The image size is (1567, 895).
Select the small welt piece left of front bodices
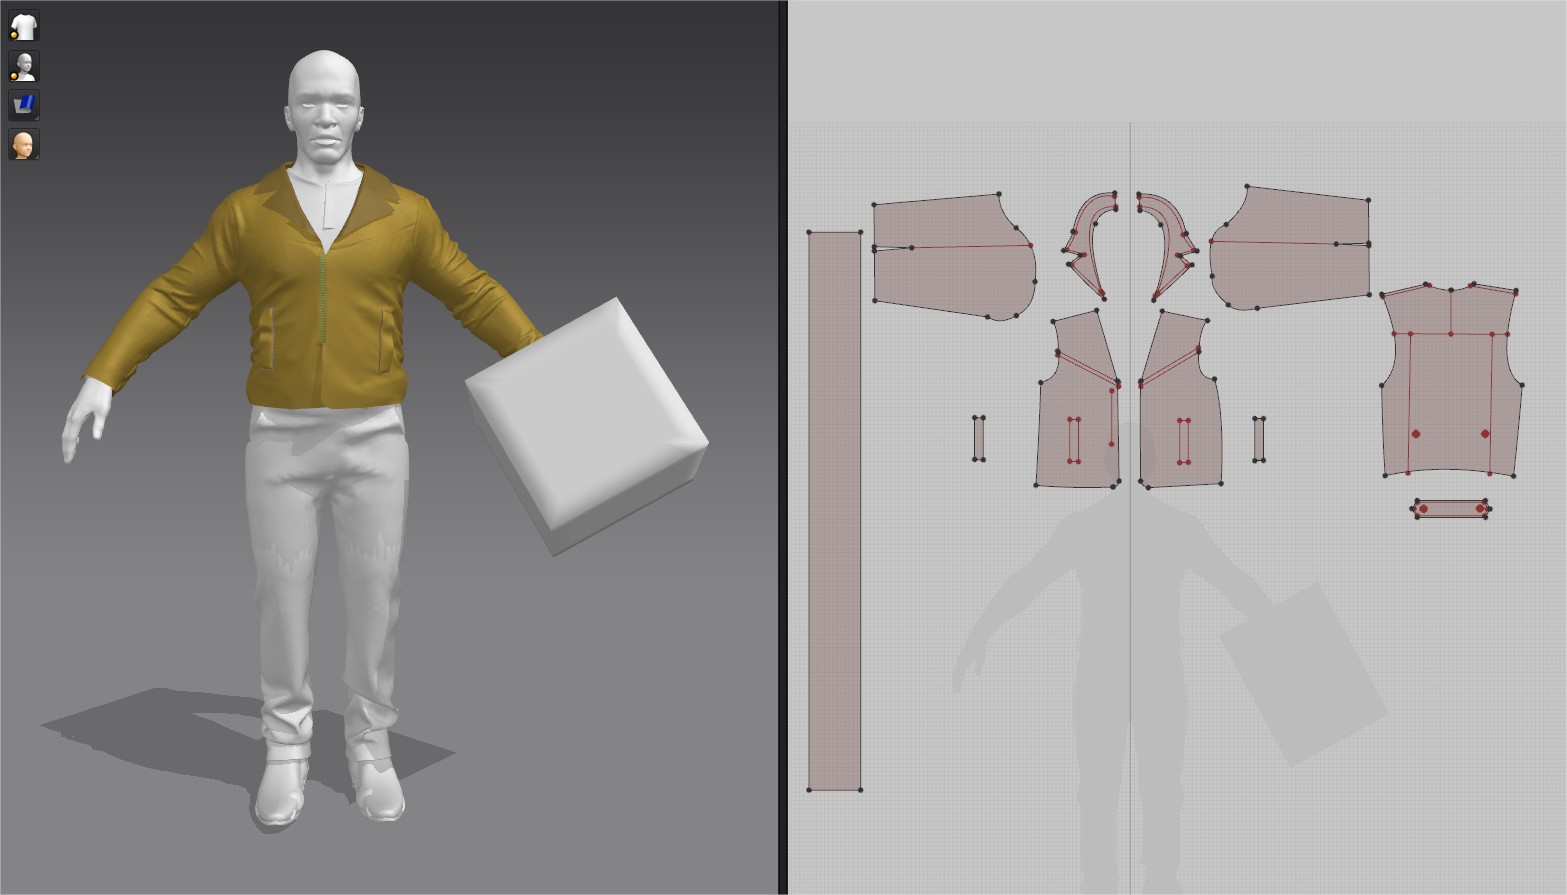click(x=979, y=439)
